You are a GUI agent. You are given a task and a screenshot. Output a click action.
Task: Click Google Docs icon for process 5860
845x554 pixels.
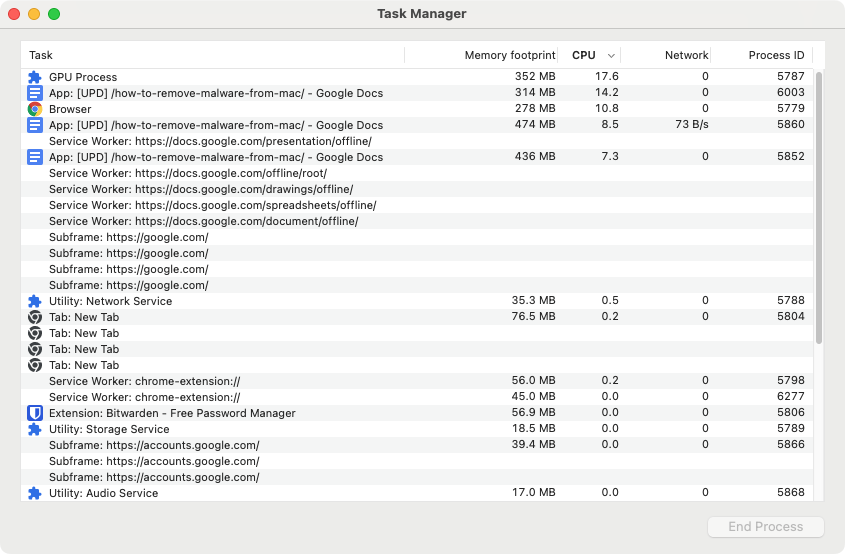(34, 125)
